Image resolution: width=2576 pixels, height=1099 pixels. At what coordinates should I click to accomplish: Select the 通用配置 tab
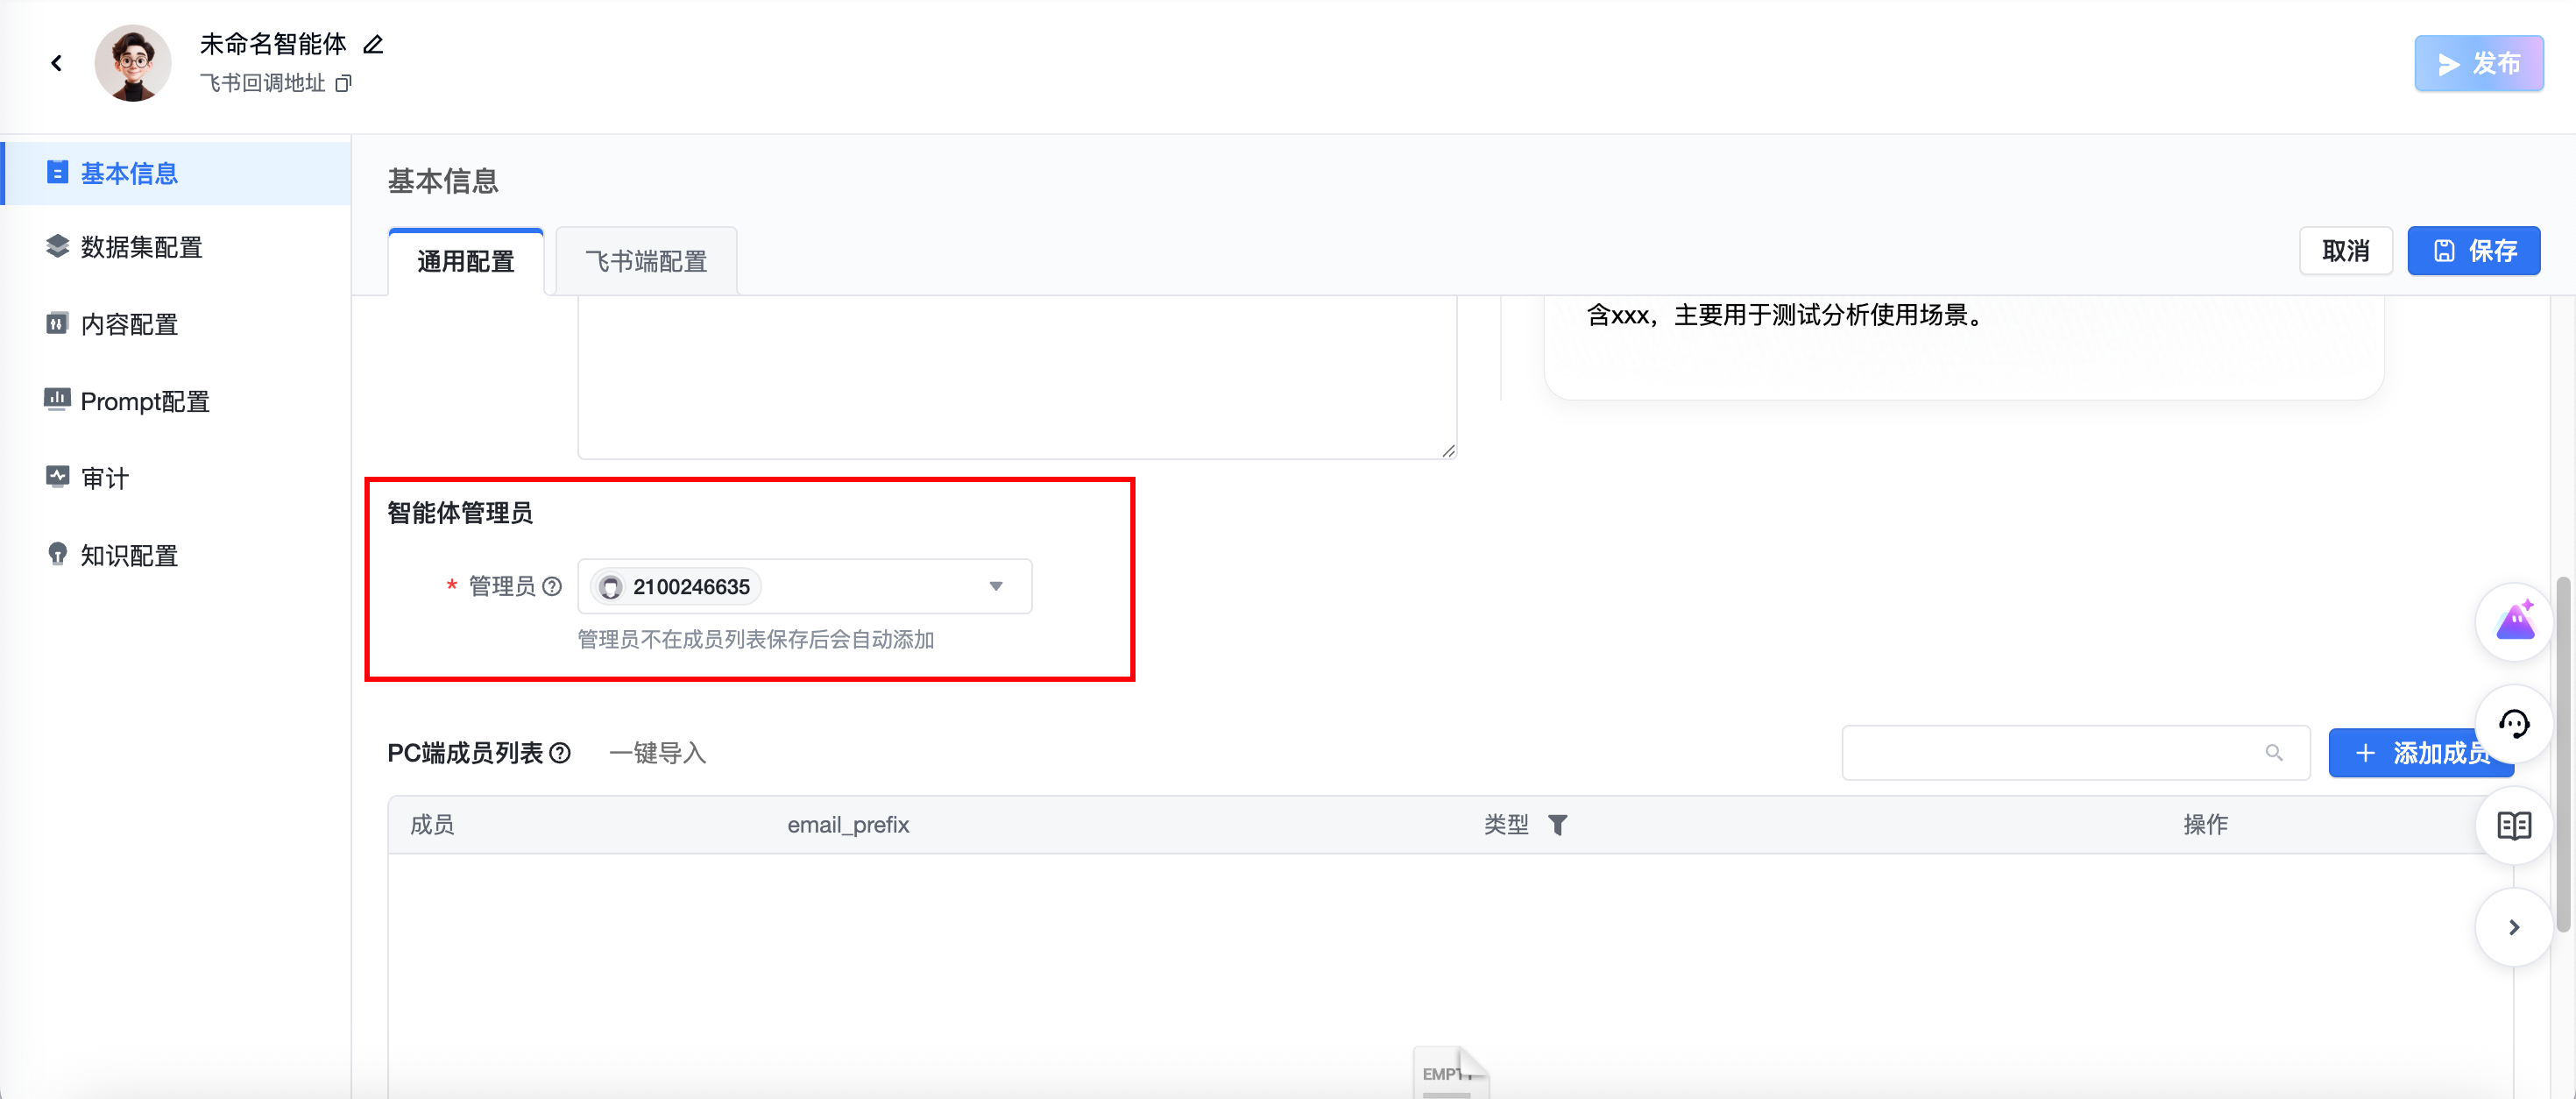466,262
